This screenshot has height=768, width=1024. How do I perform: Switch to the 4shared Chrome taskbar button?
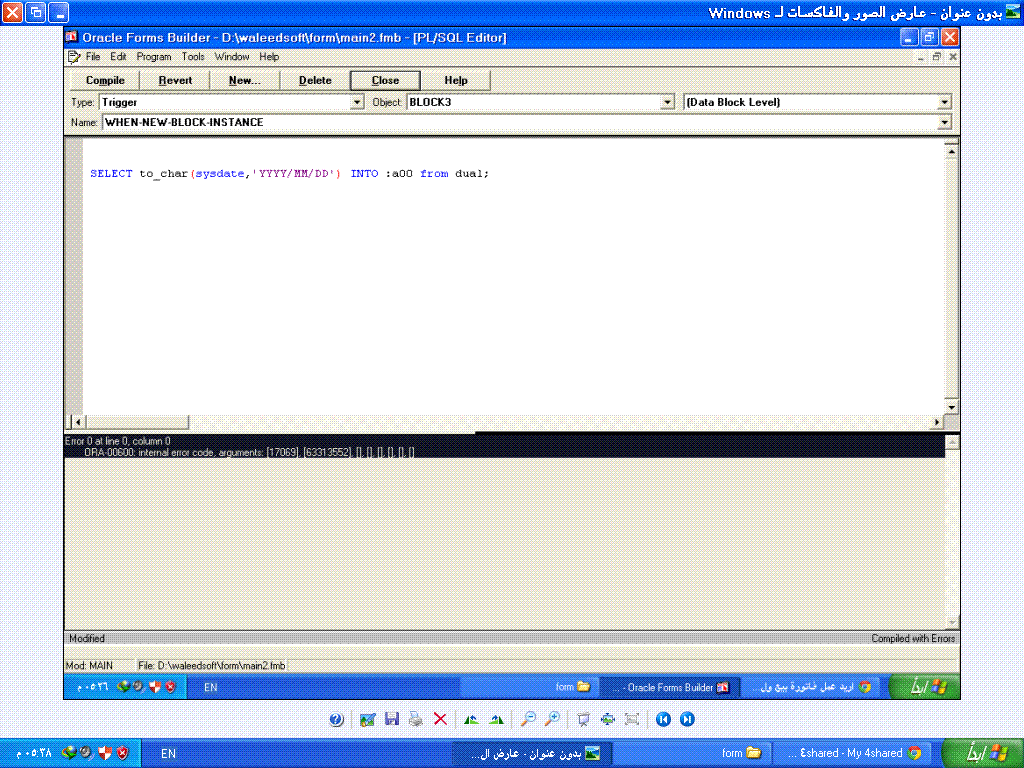(849, 753)
